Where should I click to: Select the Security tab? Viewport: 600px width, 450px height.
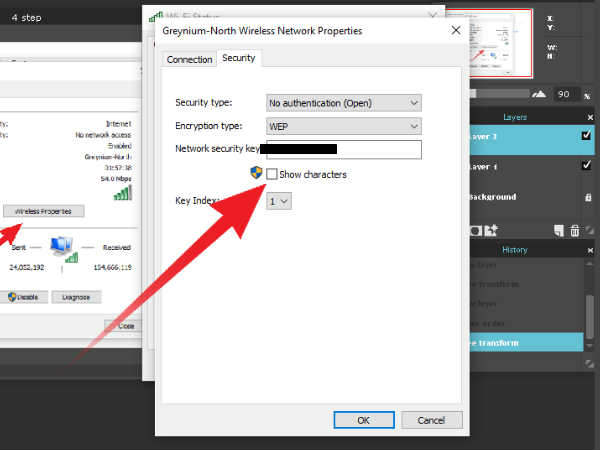[x=238, y=58]
